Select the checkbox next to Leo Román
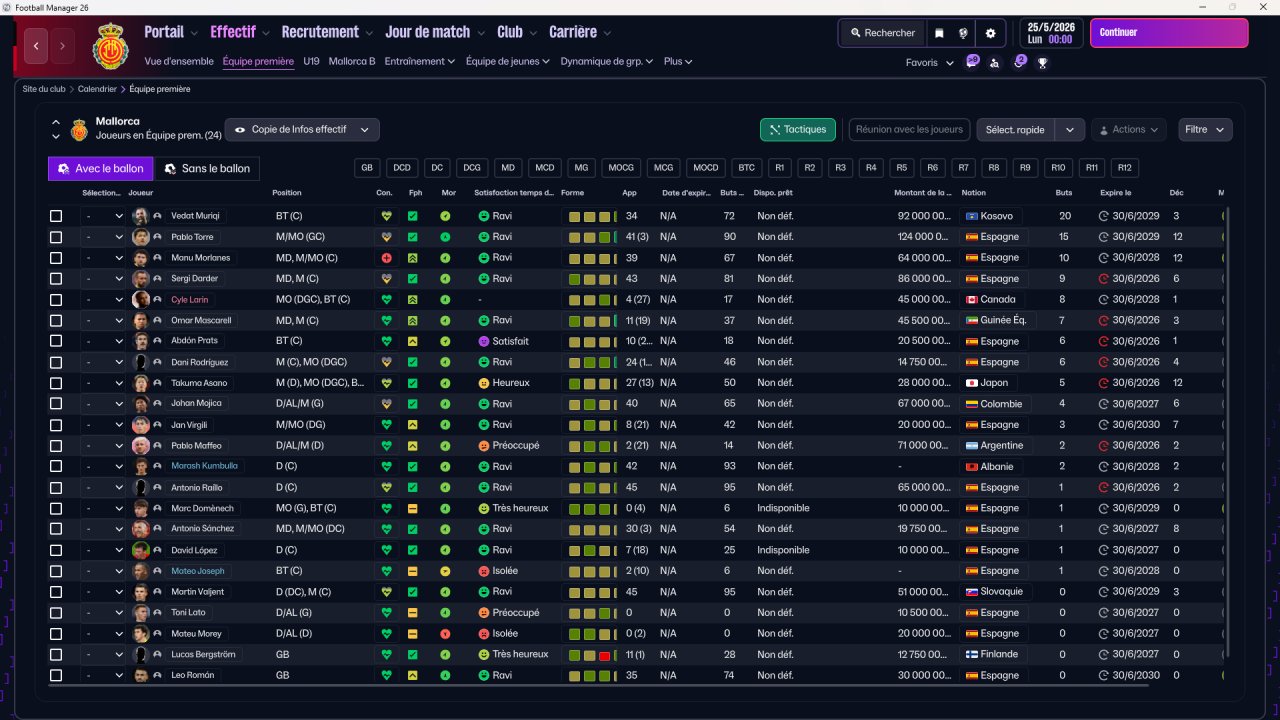The width and height of the screenshot is (1280, 720). (56, 675)
